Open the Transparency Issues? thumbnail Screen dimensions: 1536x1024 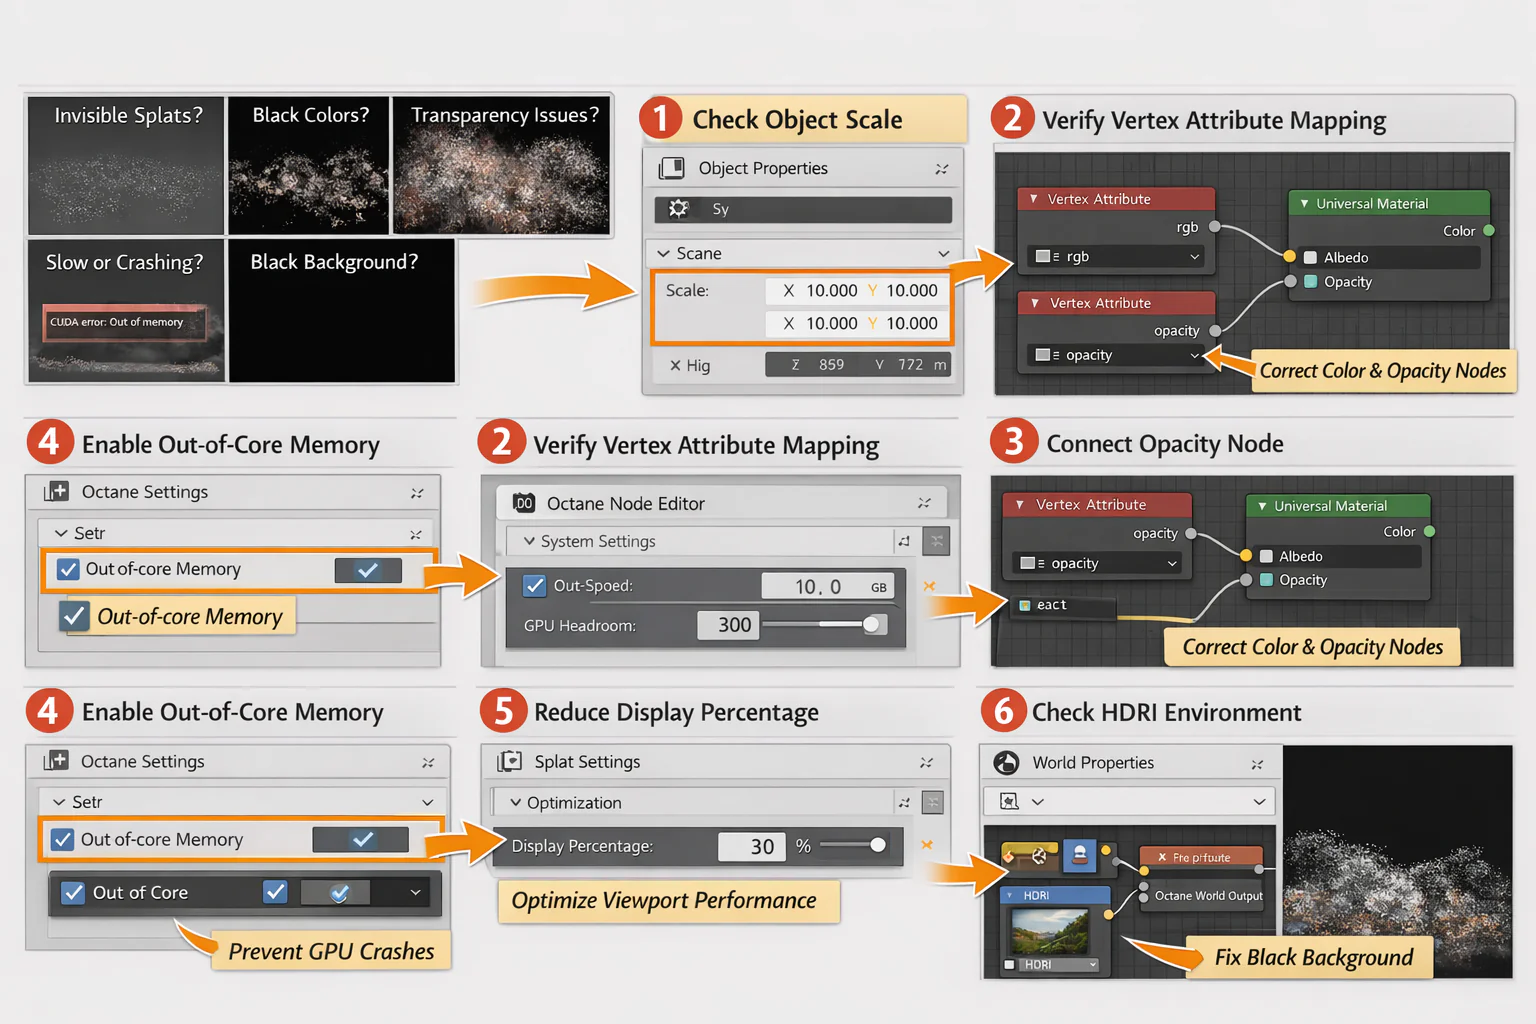pos(501,165)
